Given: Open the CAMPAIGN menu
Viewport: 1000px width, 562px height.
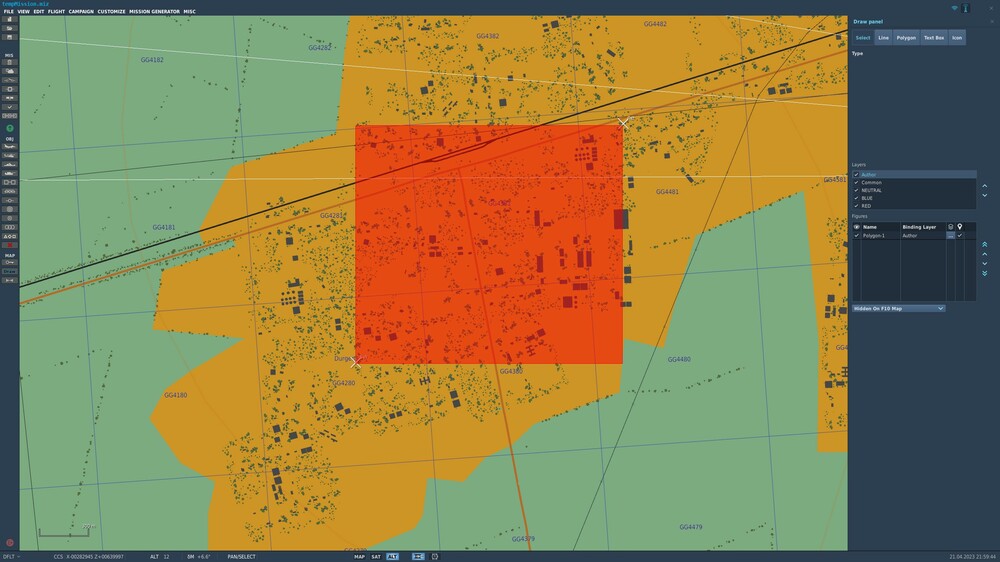Looking at the screenshot, I should pos(81,11).
